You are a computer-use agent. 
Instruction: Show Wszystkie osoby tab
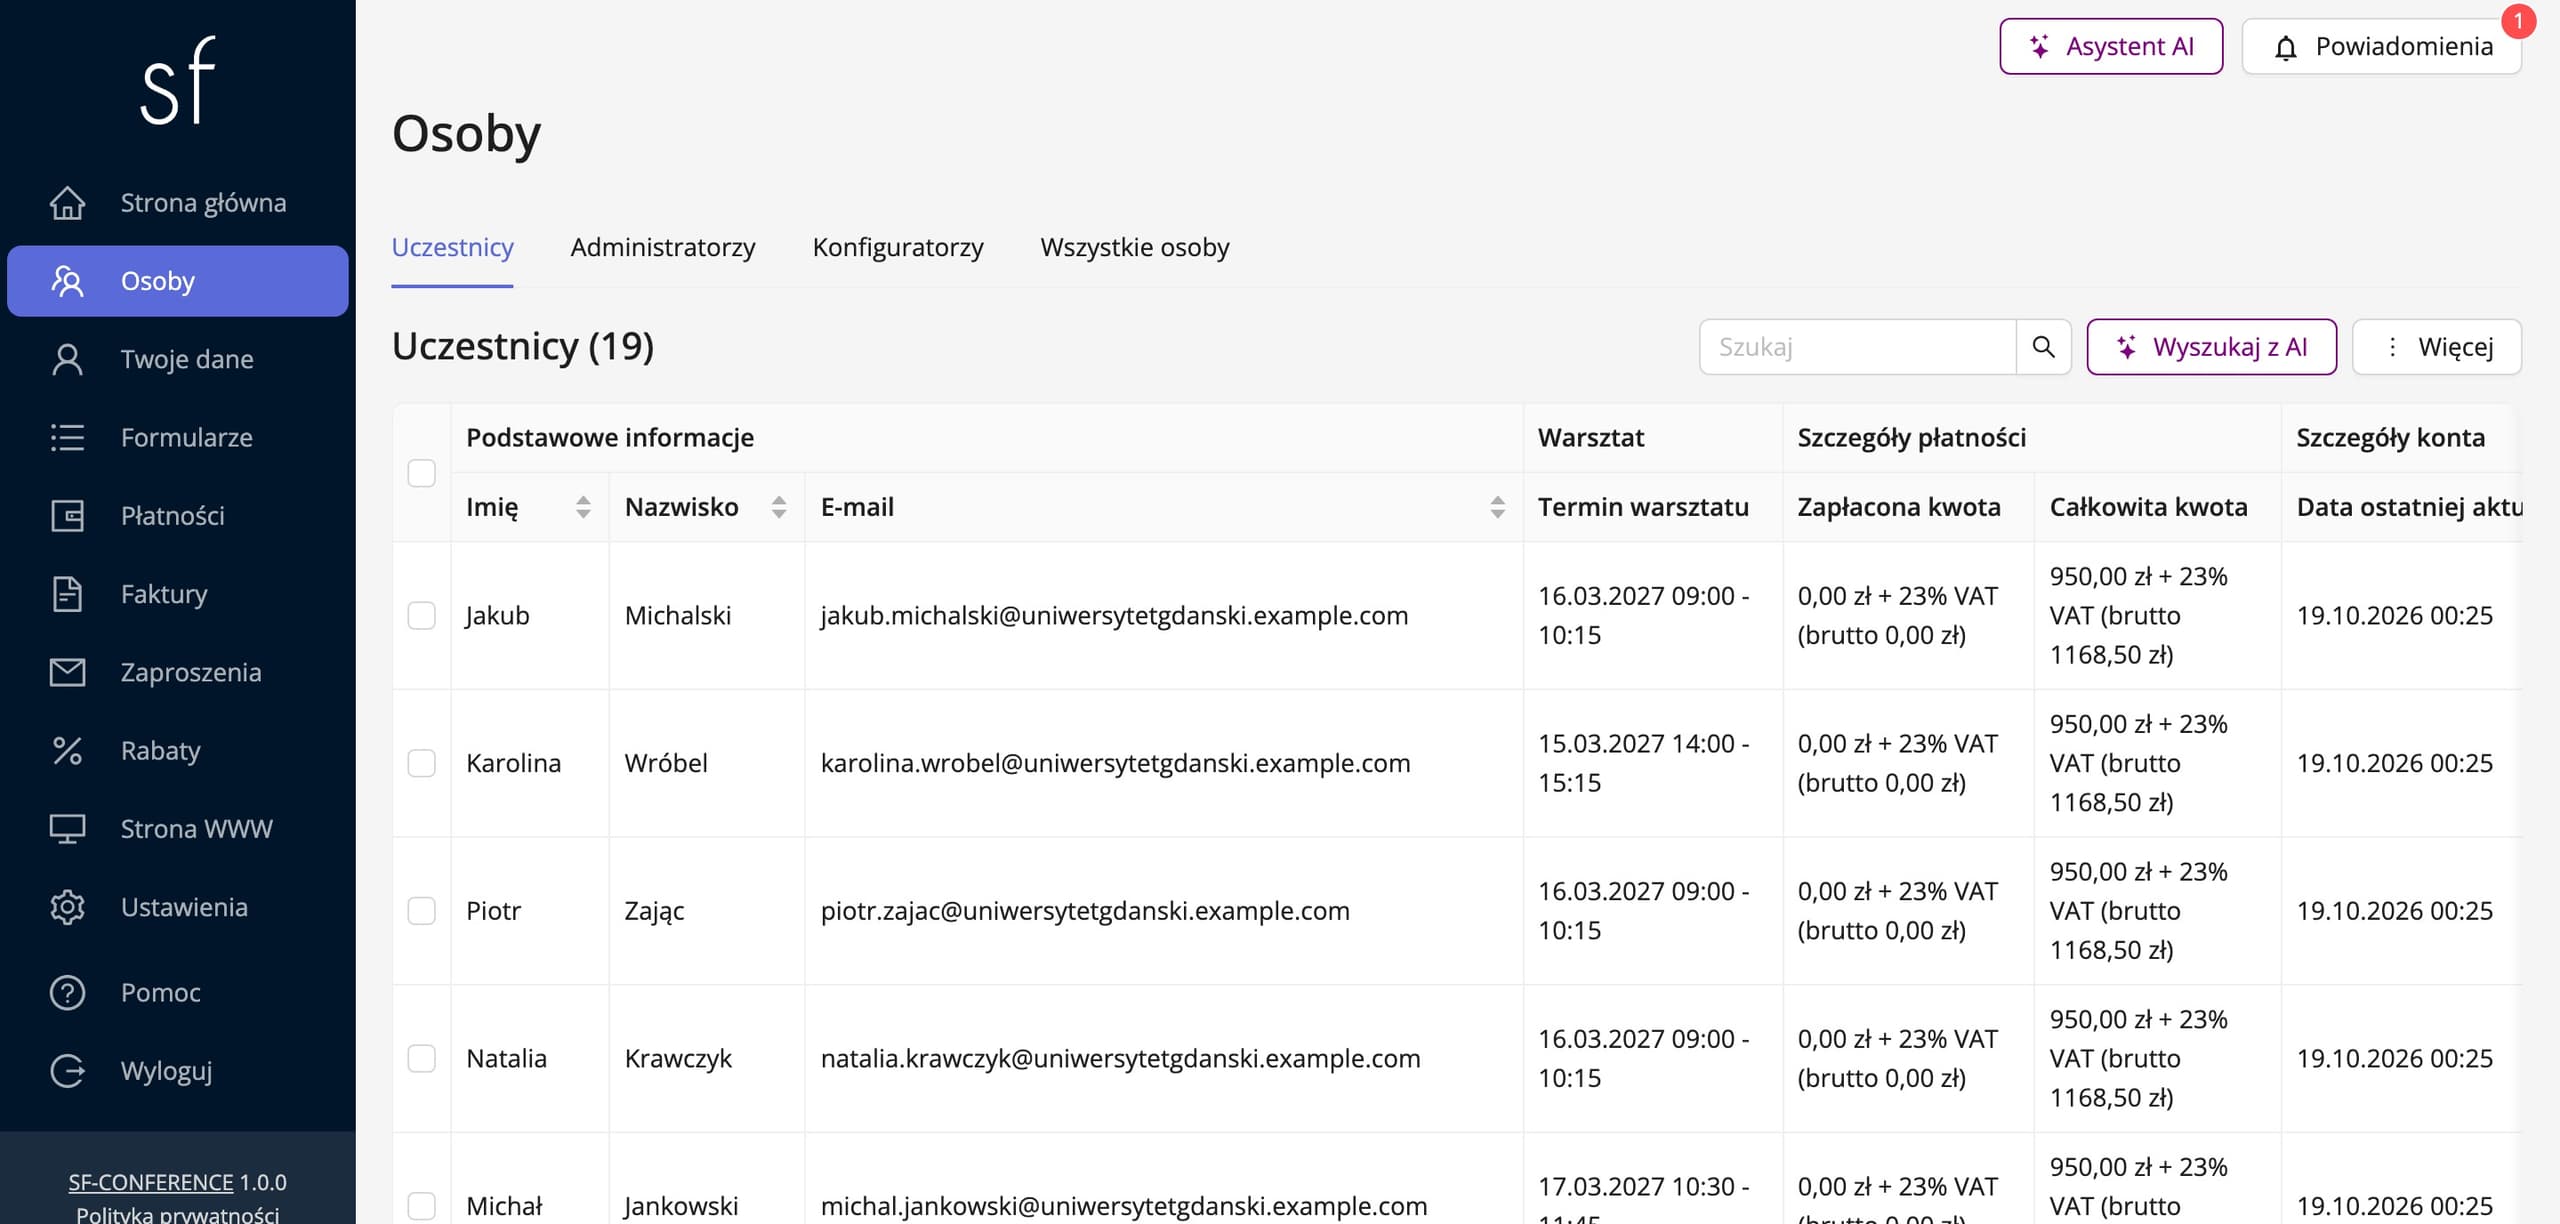[1135, 247]
